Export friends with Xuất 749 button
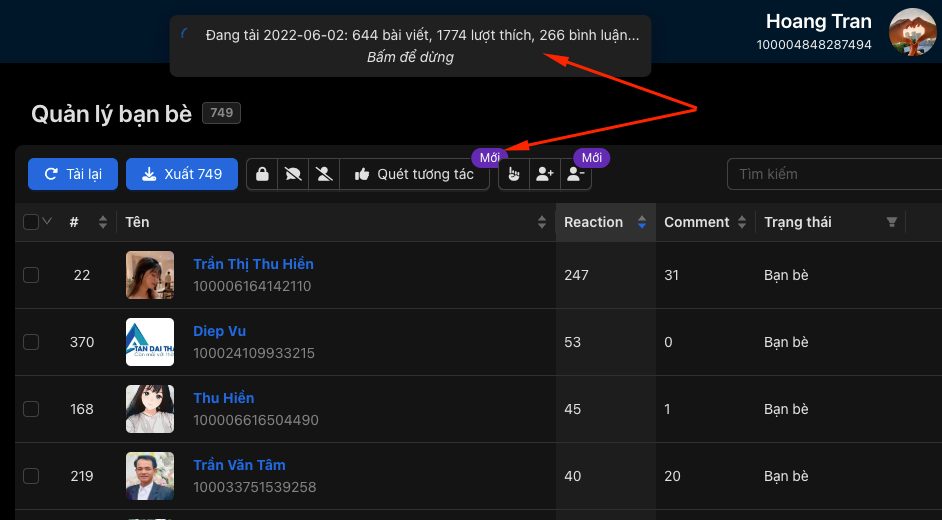942x520 pixels. pos(182,174)
